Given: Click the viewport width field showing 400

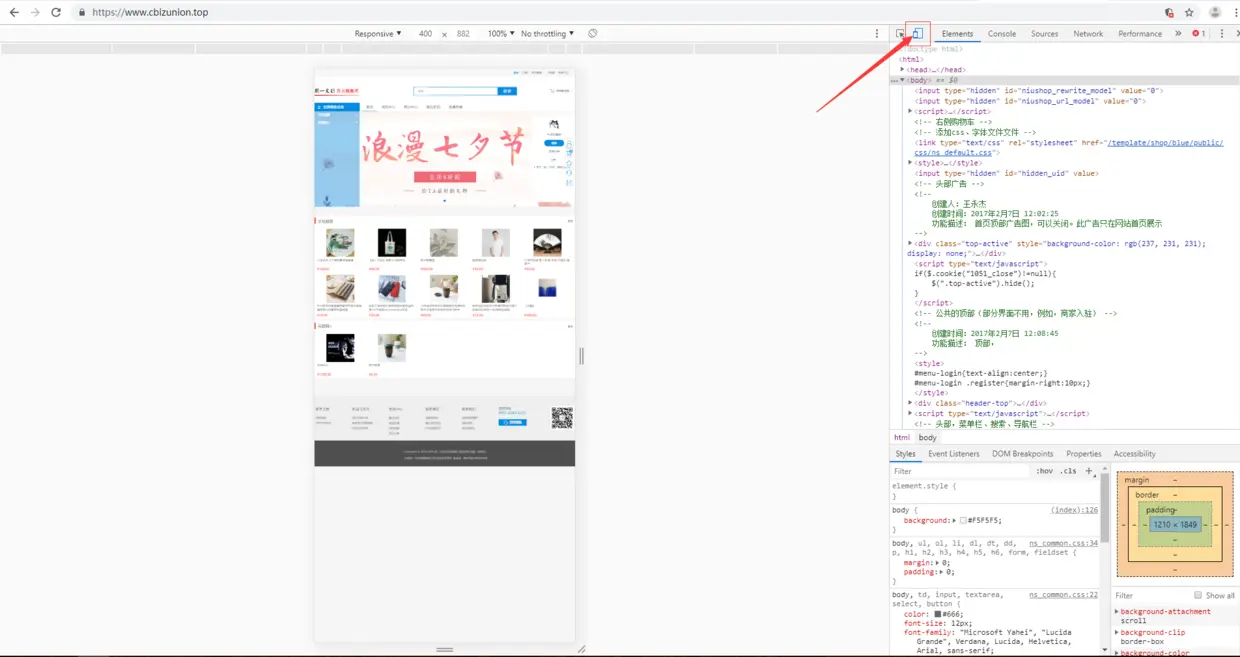Looking at the screenshot, I should point(425,33).
